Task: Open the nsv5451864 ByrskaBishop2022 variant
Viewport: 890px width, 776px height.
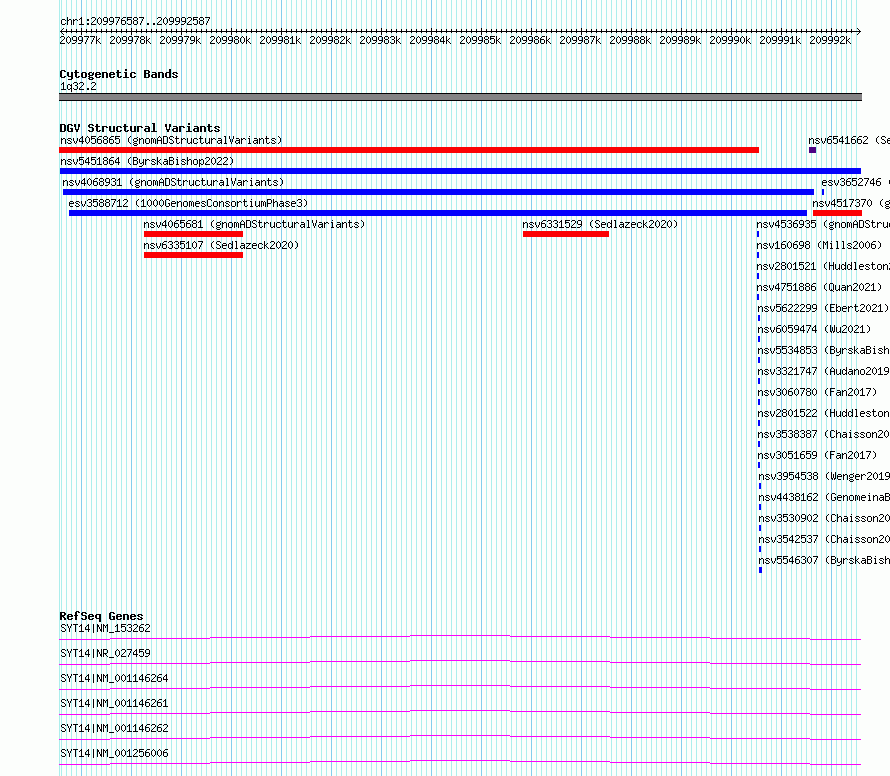Action: pyautogui.click(x=147, y=161)
